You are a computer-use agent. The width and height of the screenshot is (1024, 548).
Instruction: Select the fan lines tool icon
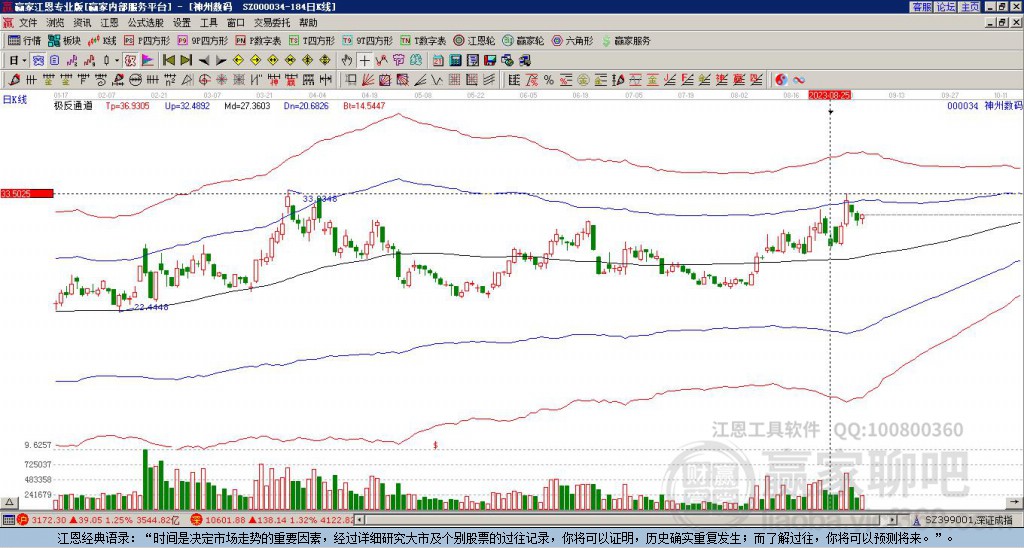coord(368,80)
